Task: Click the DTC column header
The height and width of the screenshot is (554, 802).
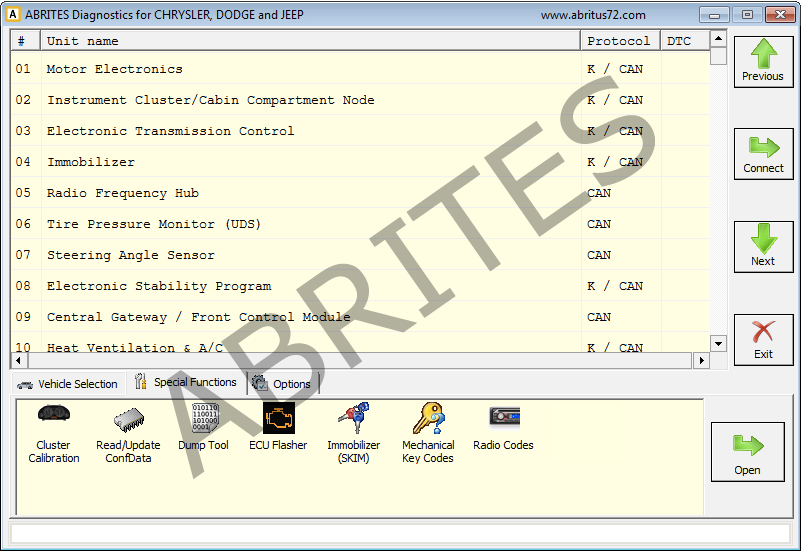Action: click(685, 41)
